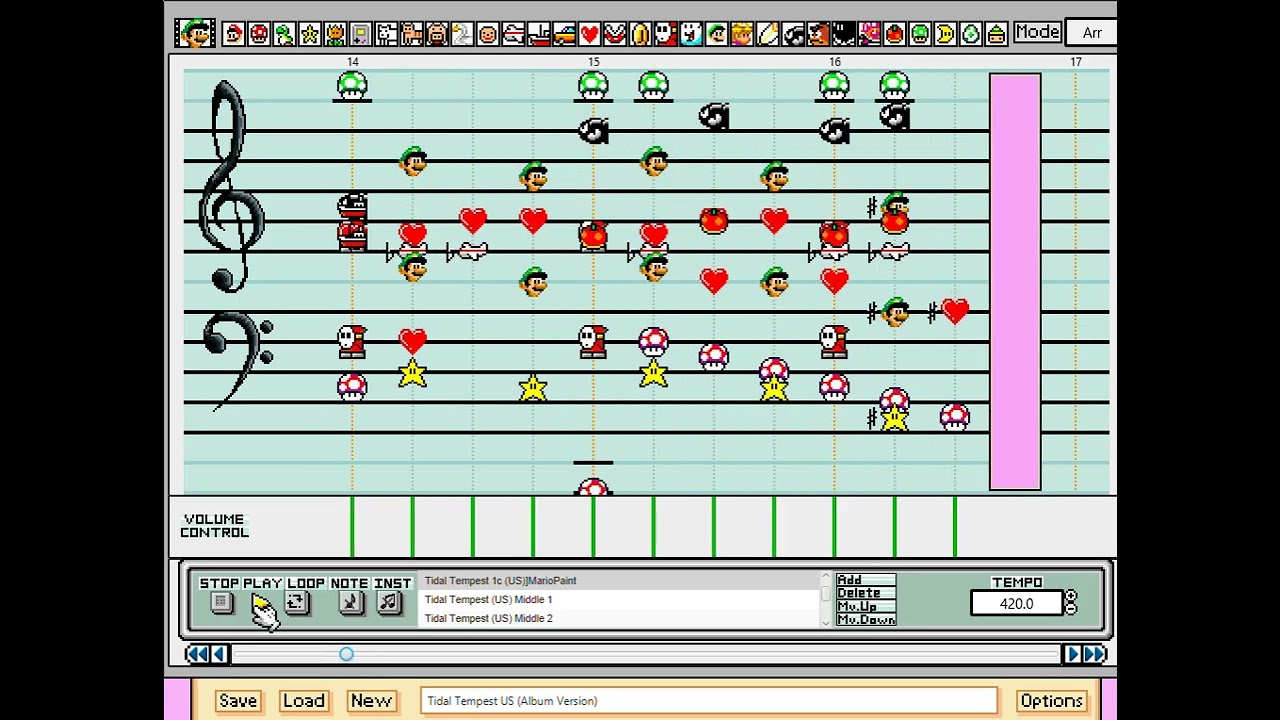Pick the green Yoshi egg instrument
1280x720 pixels.
[970, 34]
